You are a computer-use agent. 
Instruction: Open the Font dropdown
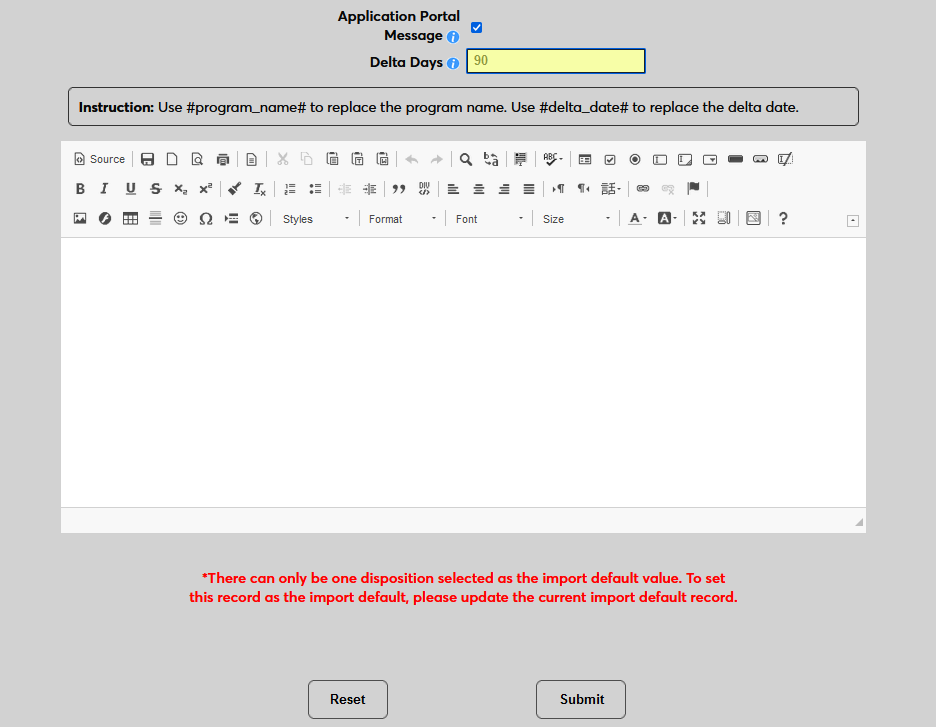[488, 219]
